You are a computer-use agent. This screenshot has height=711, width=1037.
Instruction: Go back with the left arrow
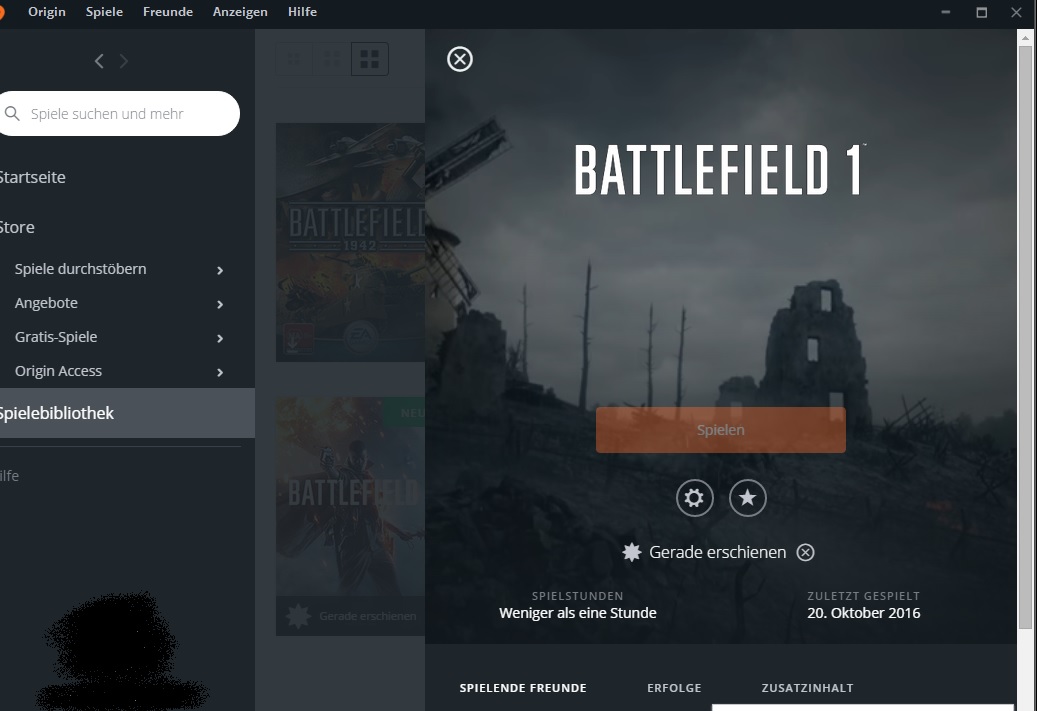tap(99, 62)
